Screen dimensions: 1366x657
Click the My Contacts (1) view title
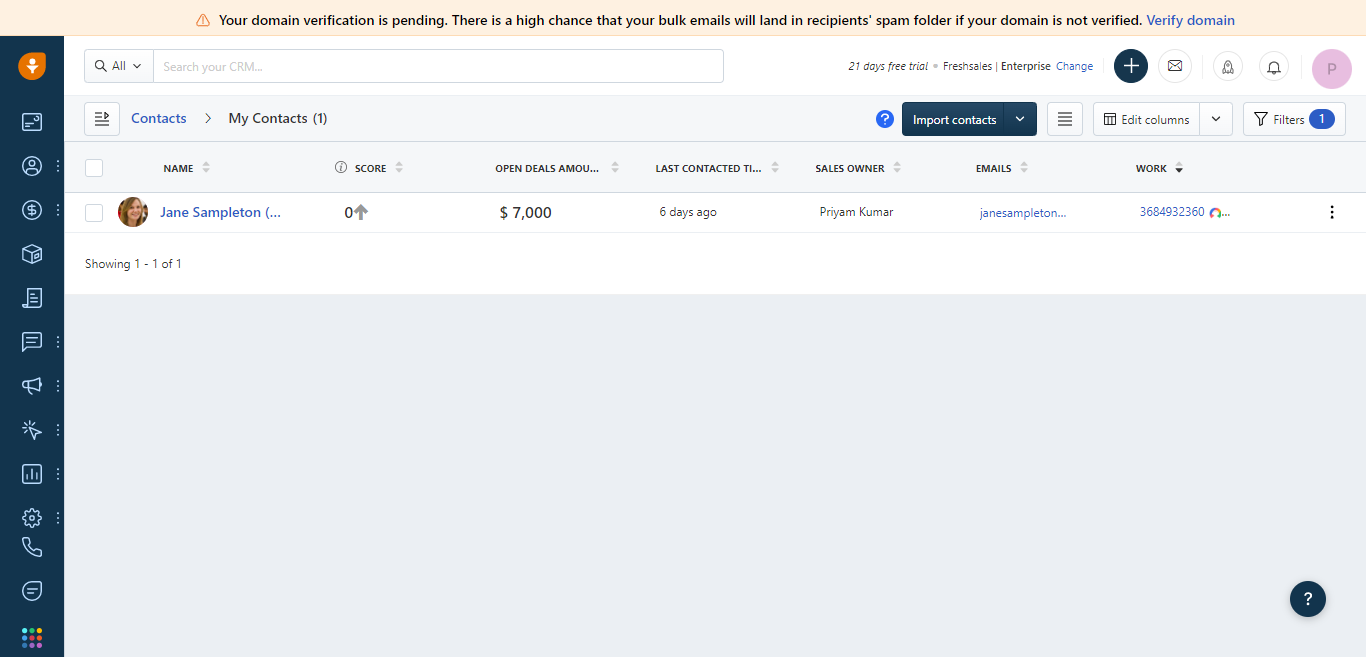[x=278, y=118]
